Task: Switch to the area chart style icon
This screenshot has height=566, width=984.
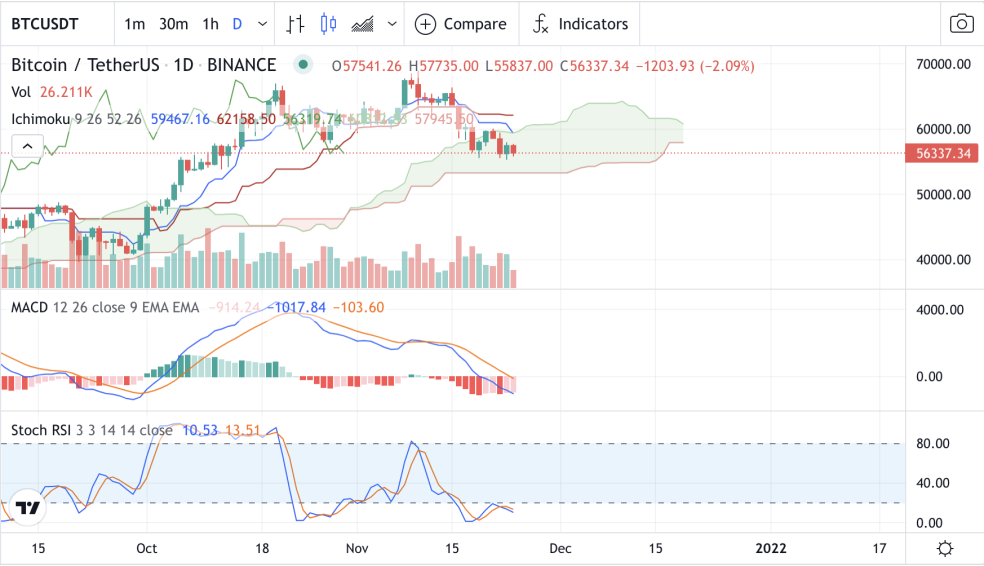Action: [x=362, y=24]
